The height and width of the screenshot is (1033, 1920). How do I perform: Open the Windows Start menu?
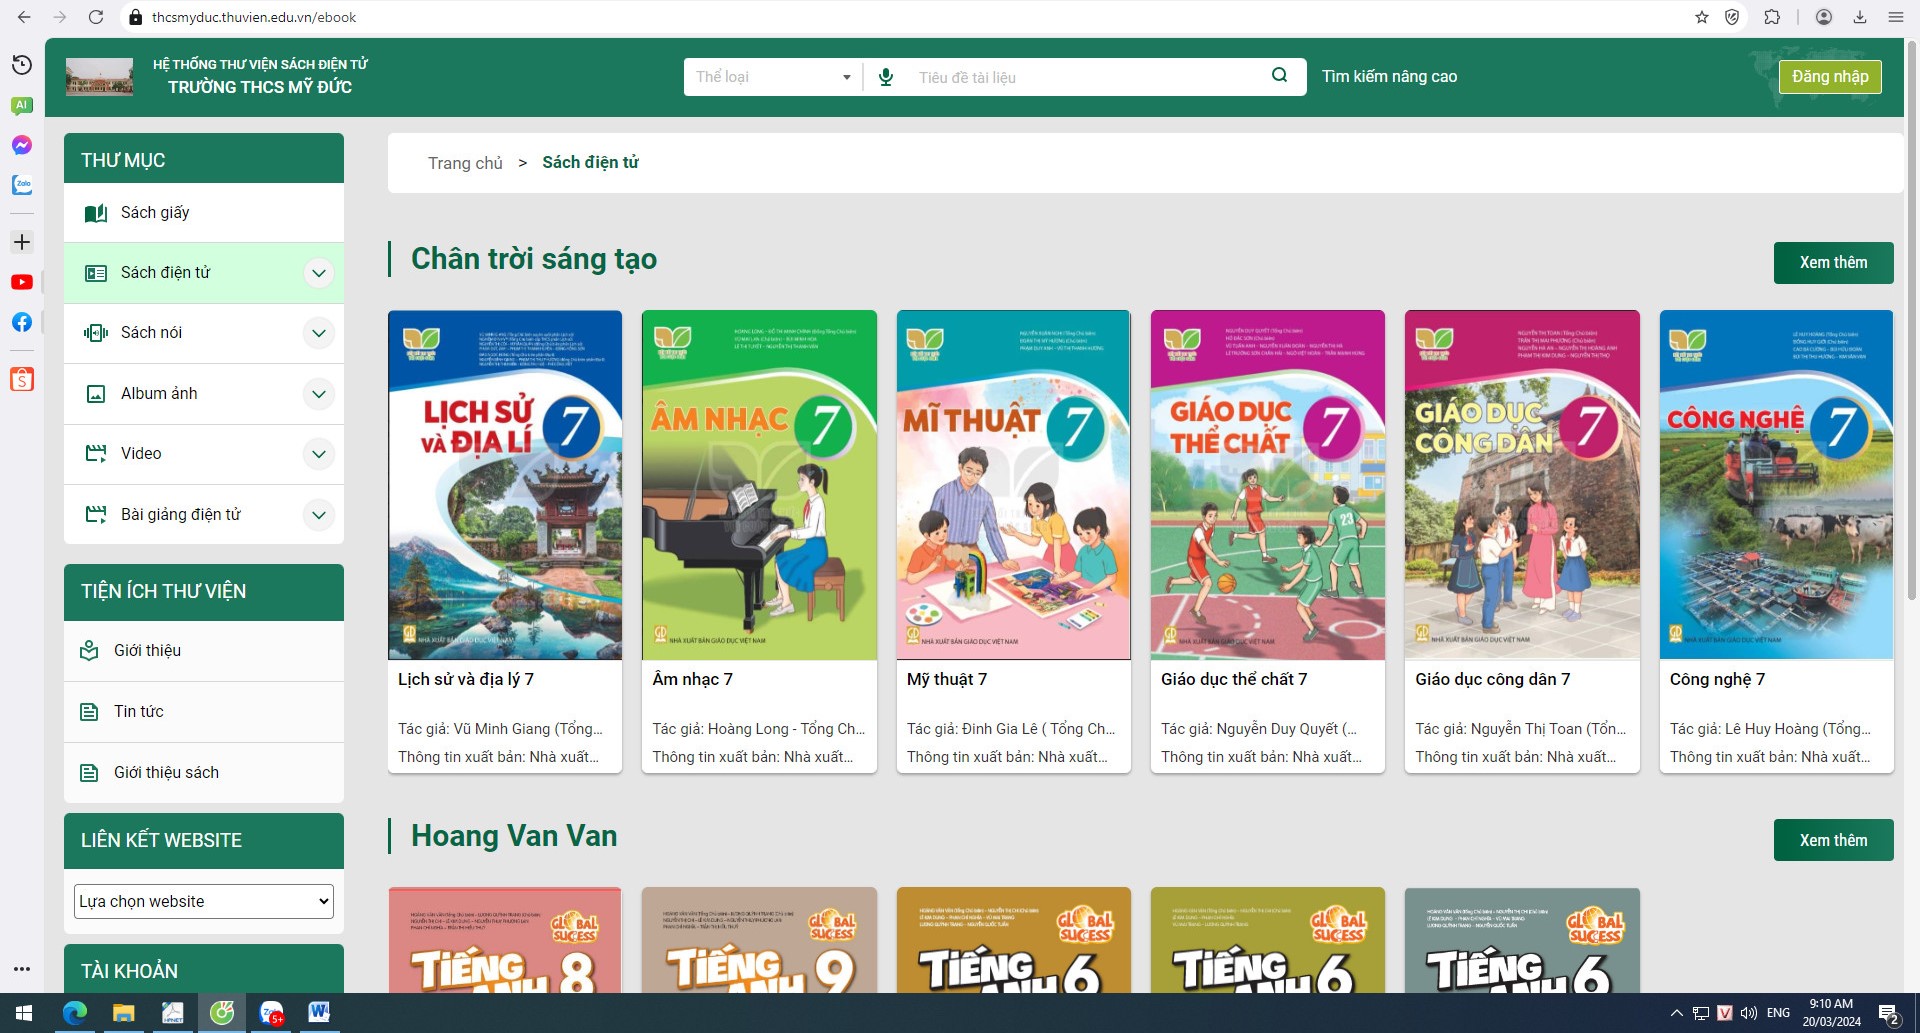[24, 1013]
